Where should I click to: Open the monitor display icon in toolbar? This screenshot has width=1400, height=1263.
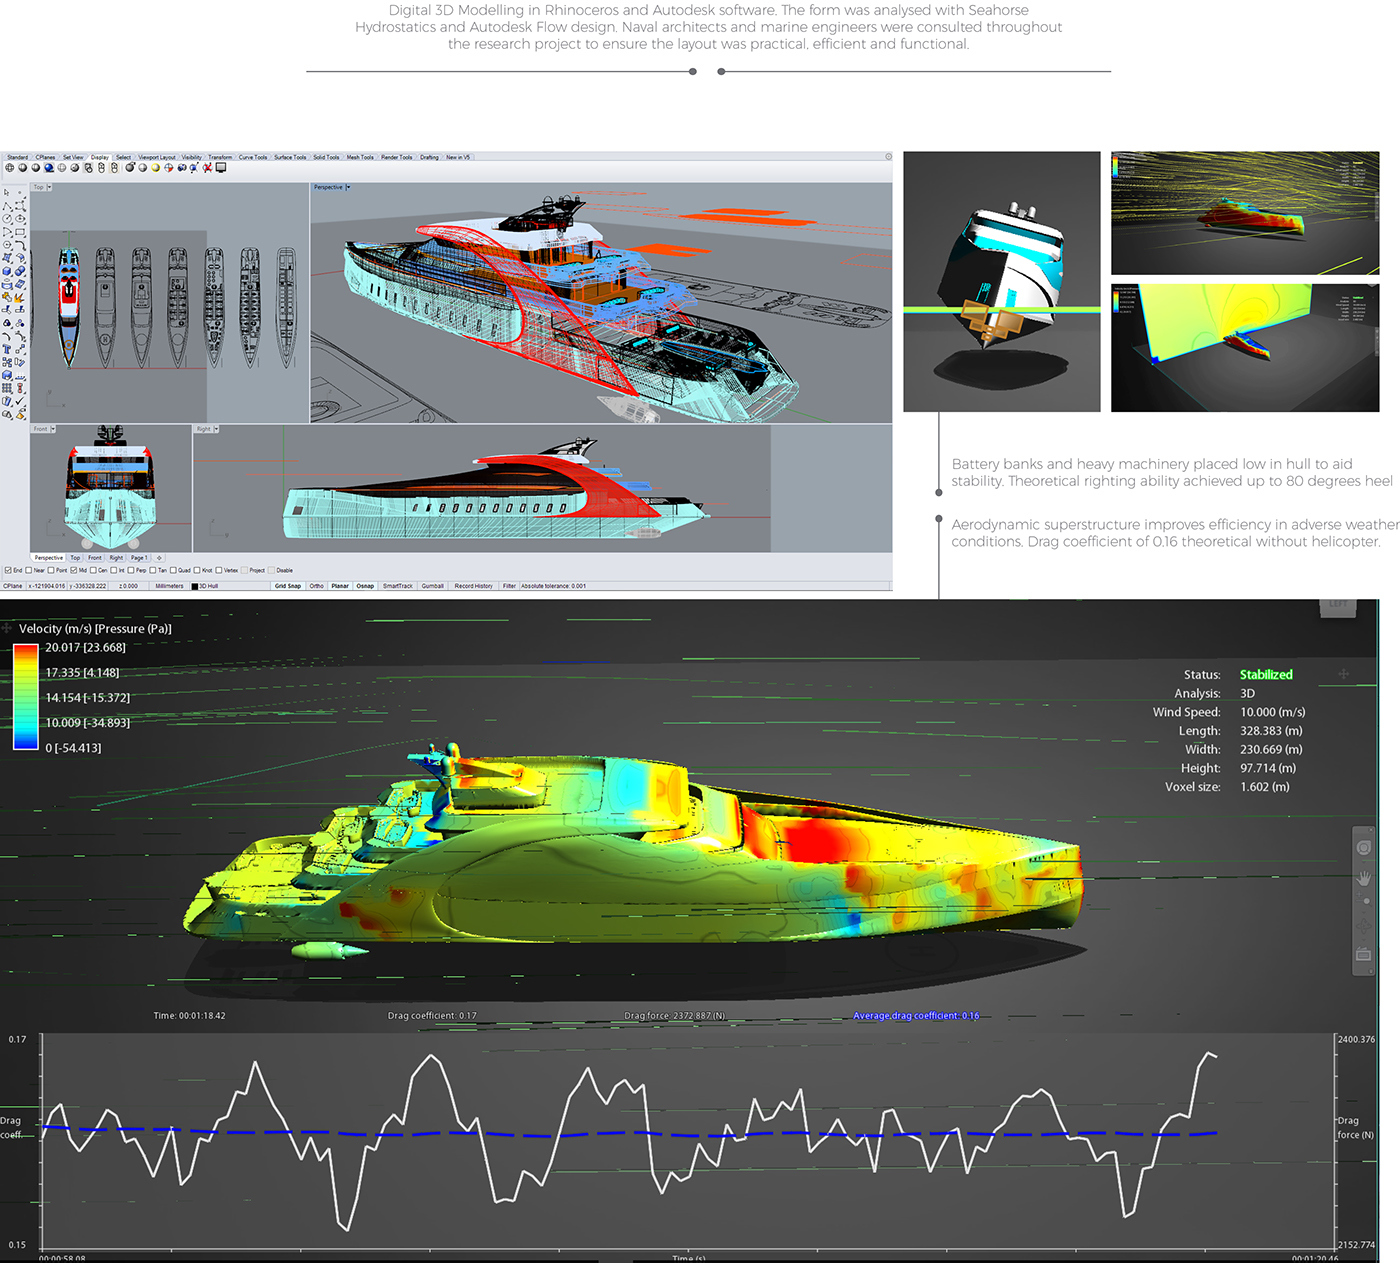pos(220,167)
